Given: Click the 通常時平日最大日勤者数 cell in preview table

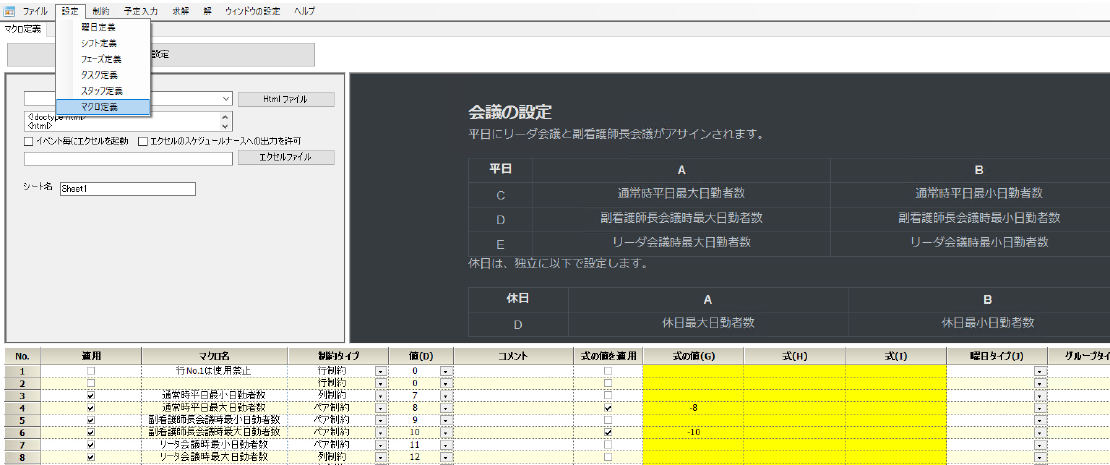Looking at the screenshot, I should point(681,194).
